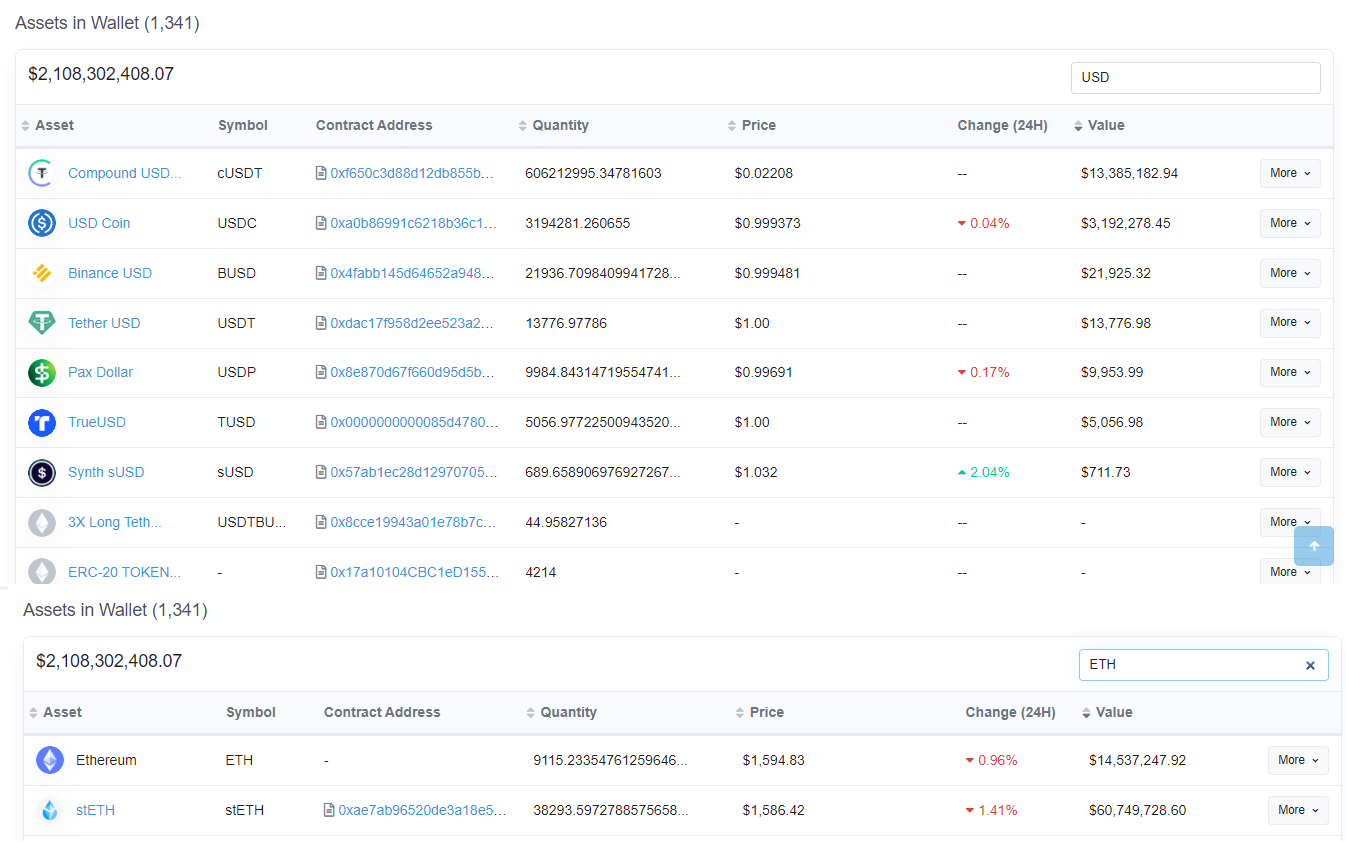Screen dimensions: 1346x842
Task: Open contract address 0xa0b86991c6218b36c1...
Action: [413, 223]
